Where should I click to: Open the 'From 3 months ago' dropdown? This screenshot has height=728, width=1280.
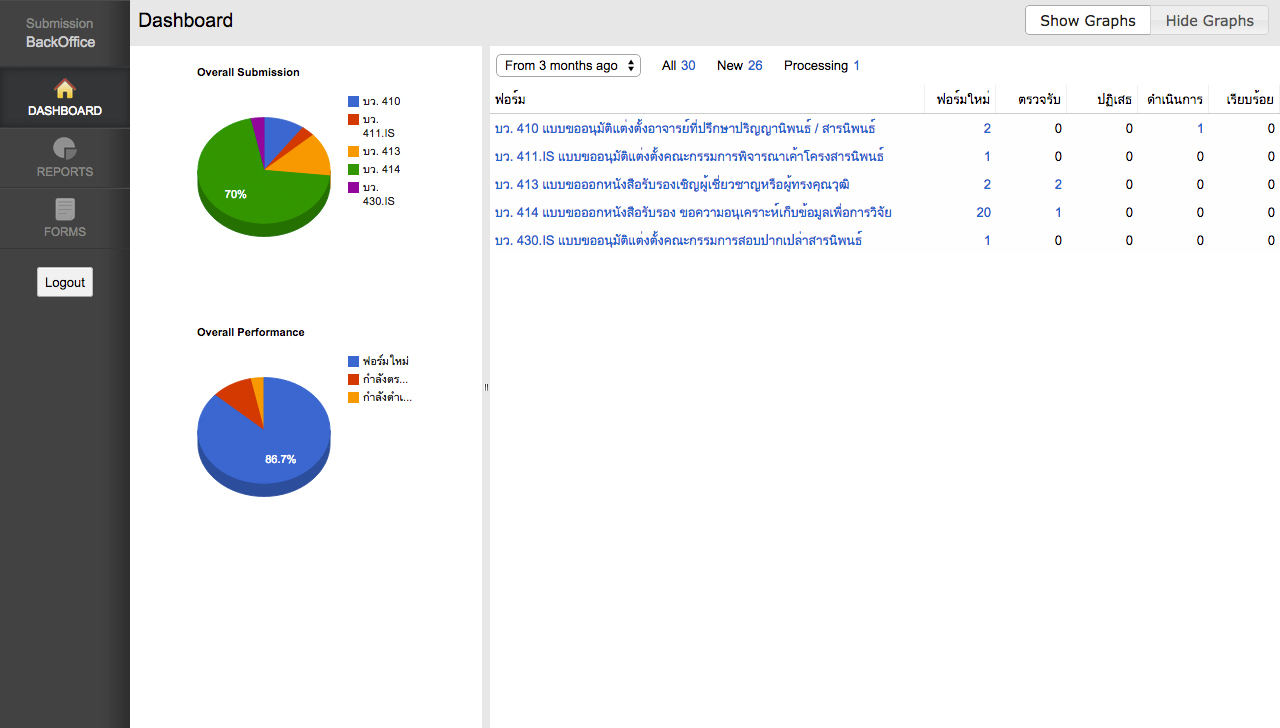tap(568, 65)
